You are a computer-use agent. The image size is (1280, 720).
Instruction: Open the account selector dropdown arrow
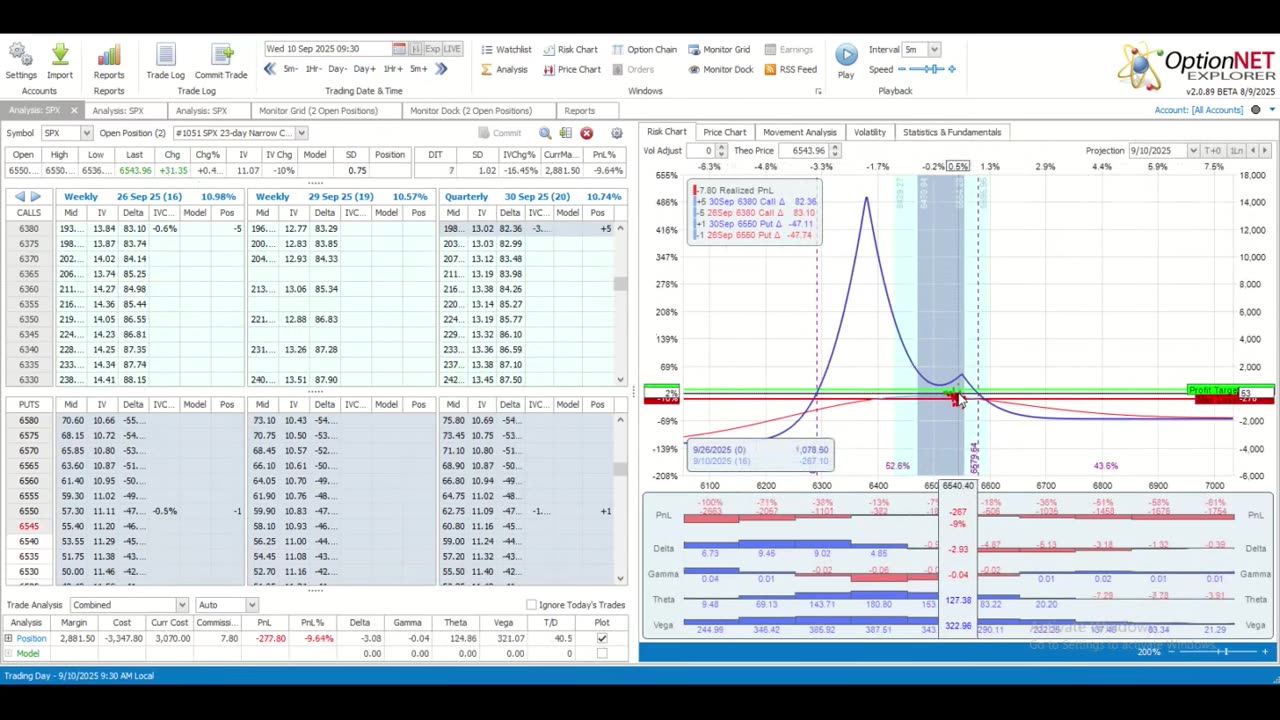(x=1272, y=110)
